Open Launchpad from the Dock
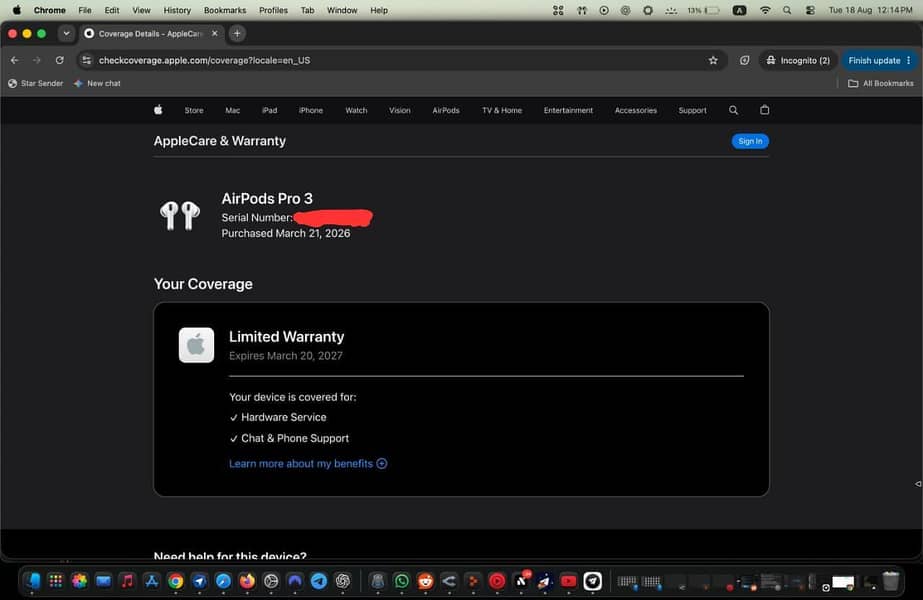The image size is (923, 600). pyautogui.click(x=56, y=581)
